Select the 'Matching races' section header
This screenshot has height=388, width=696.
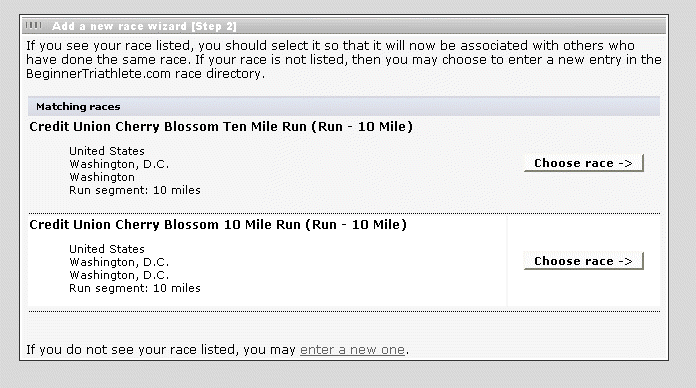coord(344,107)
